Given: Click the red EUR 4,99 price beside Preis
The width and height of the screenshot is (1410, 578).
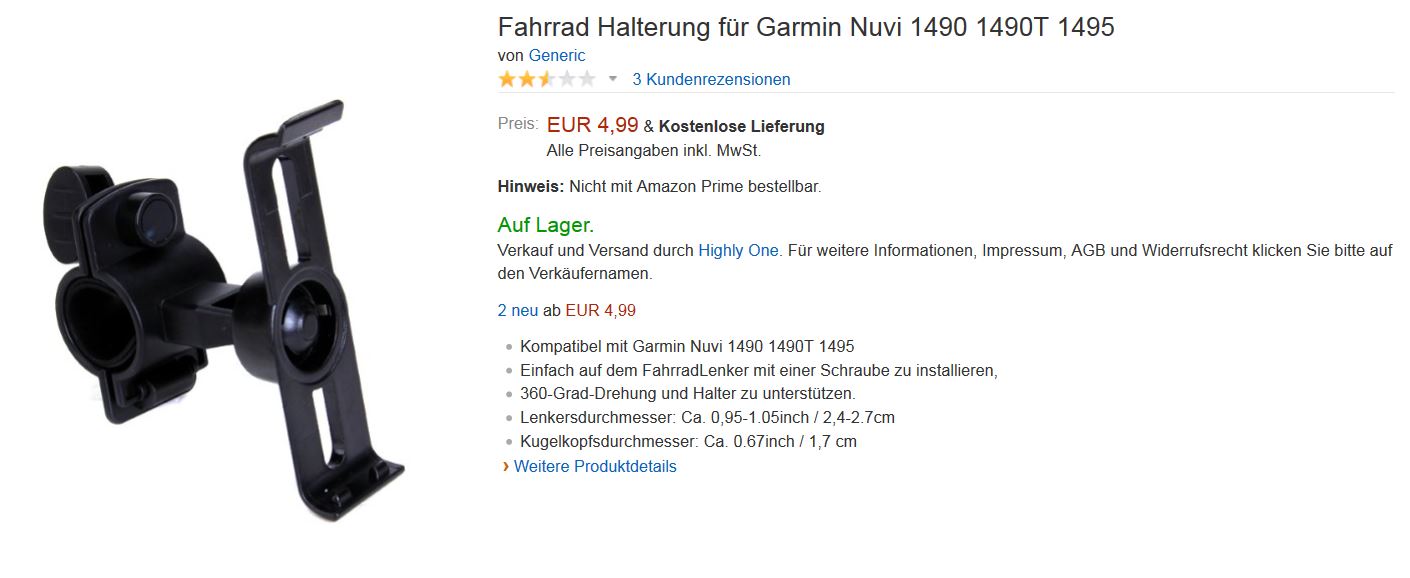Looking at the screenshot, I should [x=592, y=125].
